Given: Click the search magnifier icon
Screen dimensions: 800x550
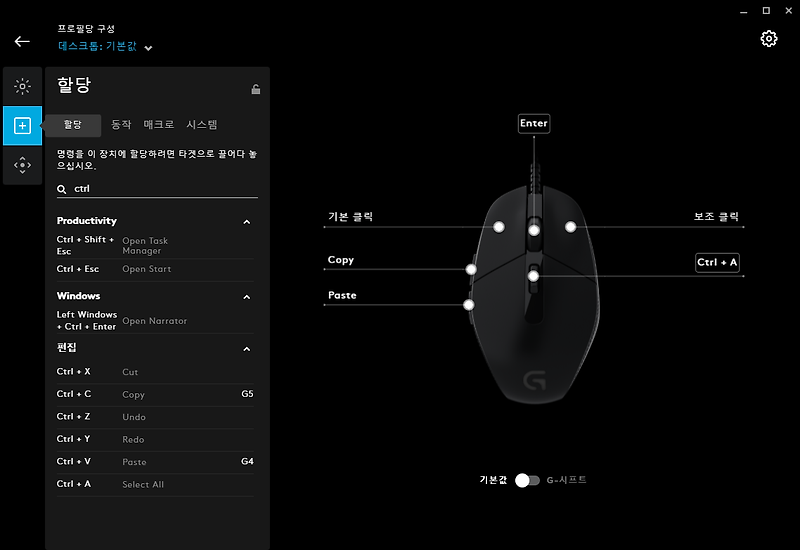Looking at the screenshot, I should pos(62,188).
